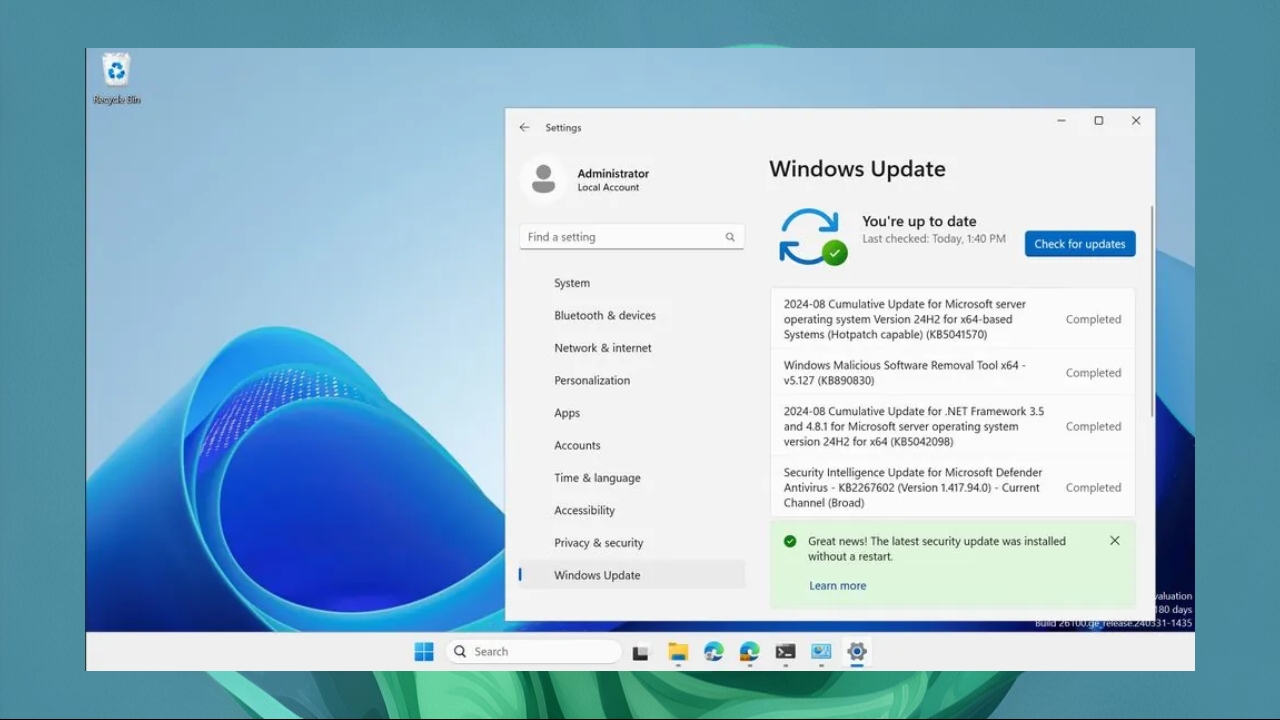
Task: Click the Check for updates button
Action: click(x=1080, y=244)
